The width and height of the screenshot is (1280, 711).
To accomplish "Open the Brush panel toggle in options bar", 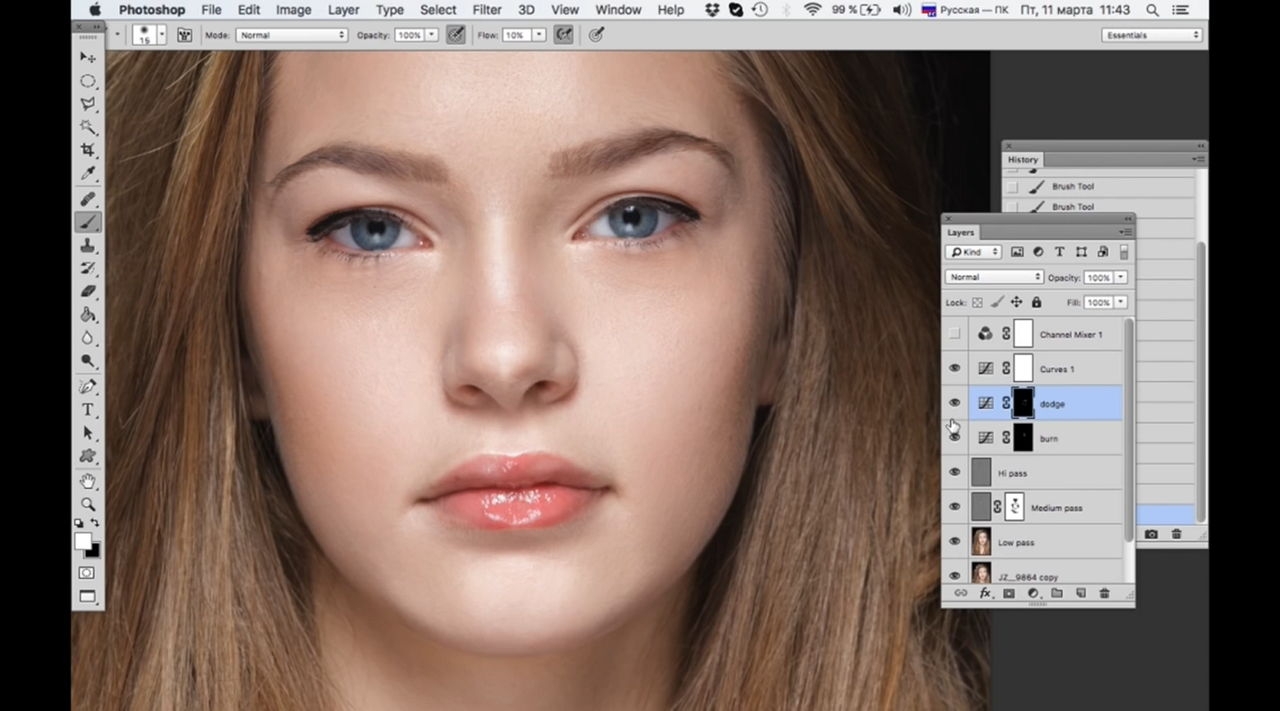I will pyautogui.click(x=184, y=35).
